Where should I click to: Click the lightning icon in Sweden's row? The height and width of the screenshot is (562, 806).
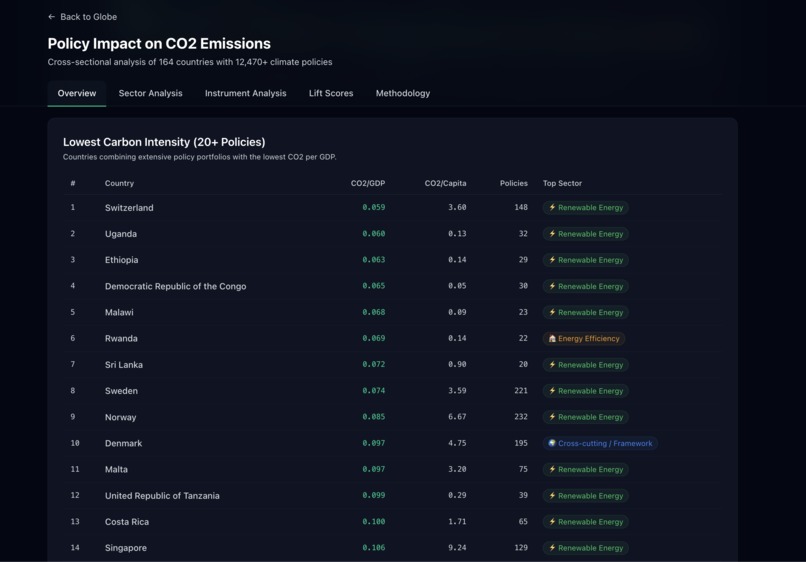click(x=552, y=391)
